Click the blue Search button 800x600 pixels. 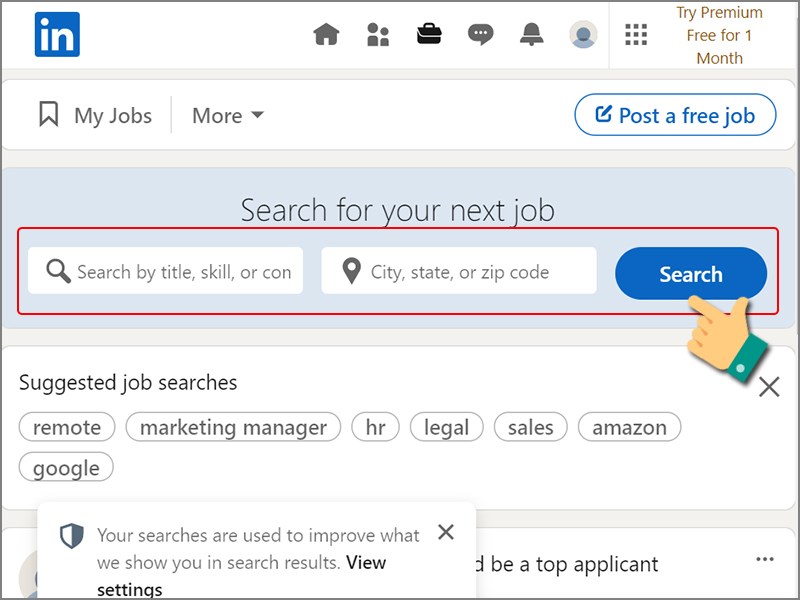click(691, 273)
